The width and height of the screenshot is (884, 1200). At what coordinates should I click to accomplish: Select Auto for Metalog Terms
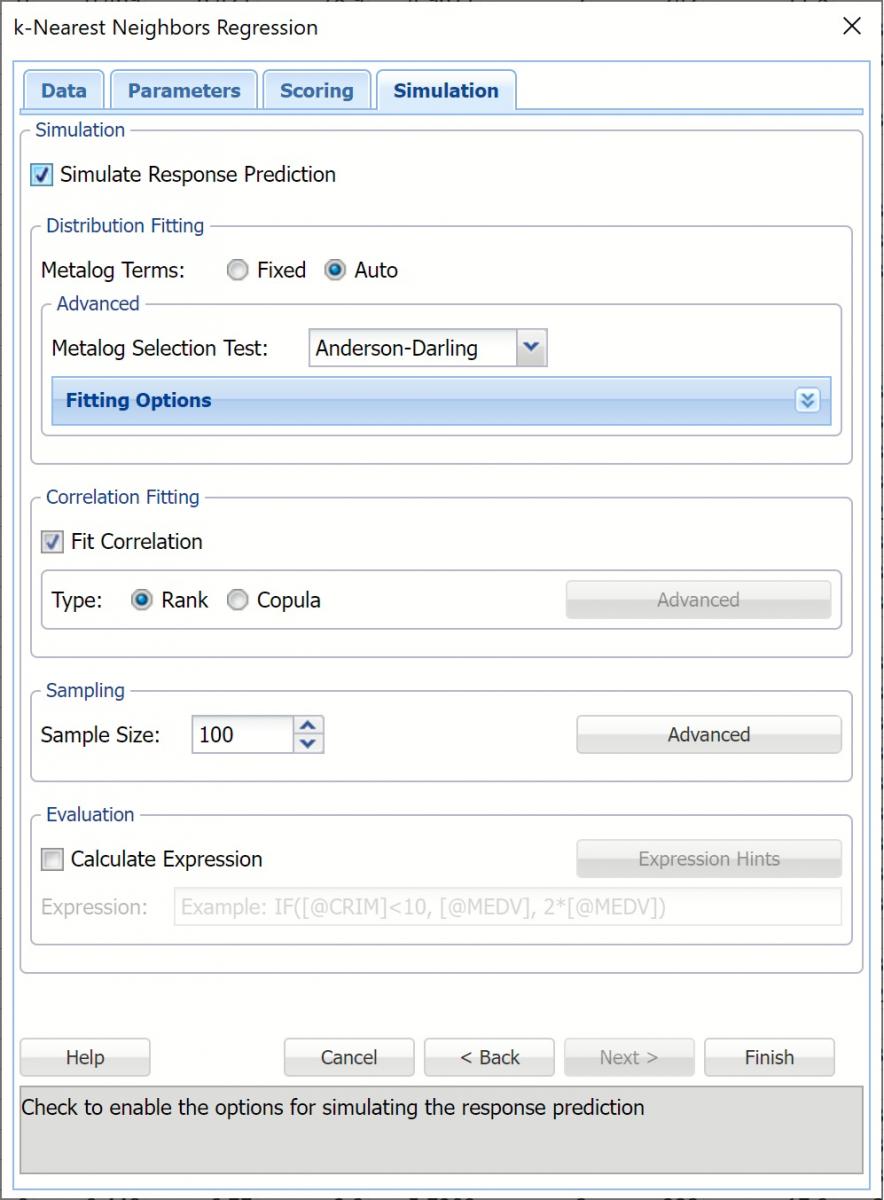pyautogui.click(x=335, y=270)
